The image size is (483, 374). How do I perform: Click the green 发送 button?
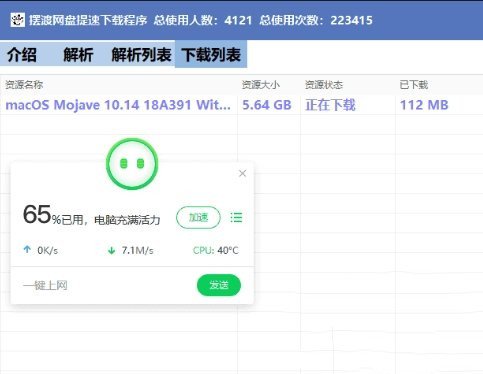point(219,285)
